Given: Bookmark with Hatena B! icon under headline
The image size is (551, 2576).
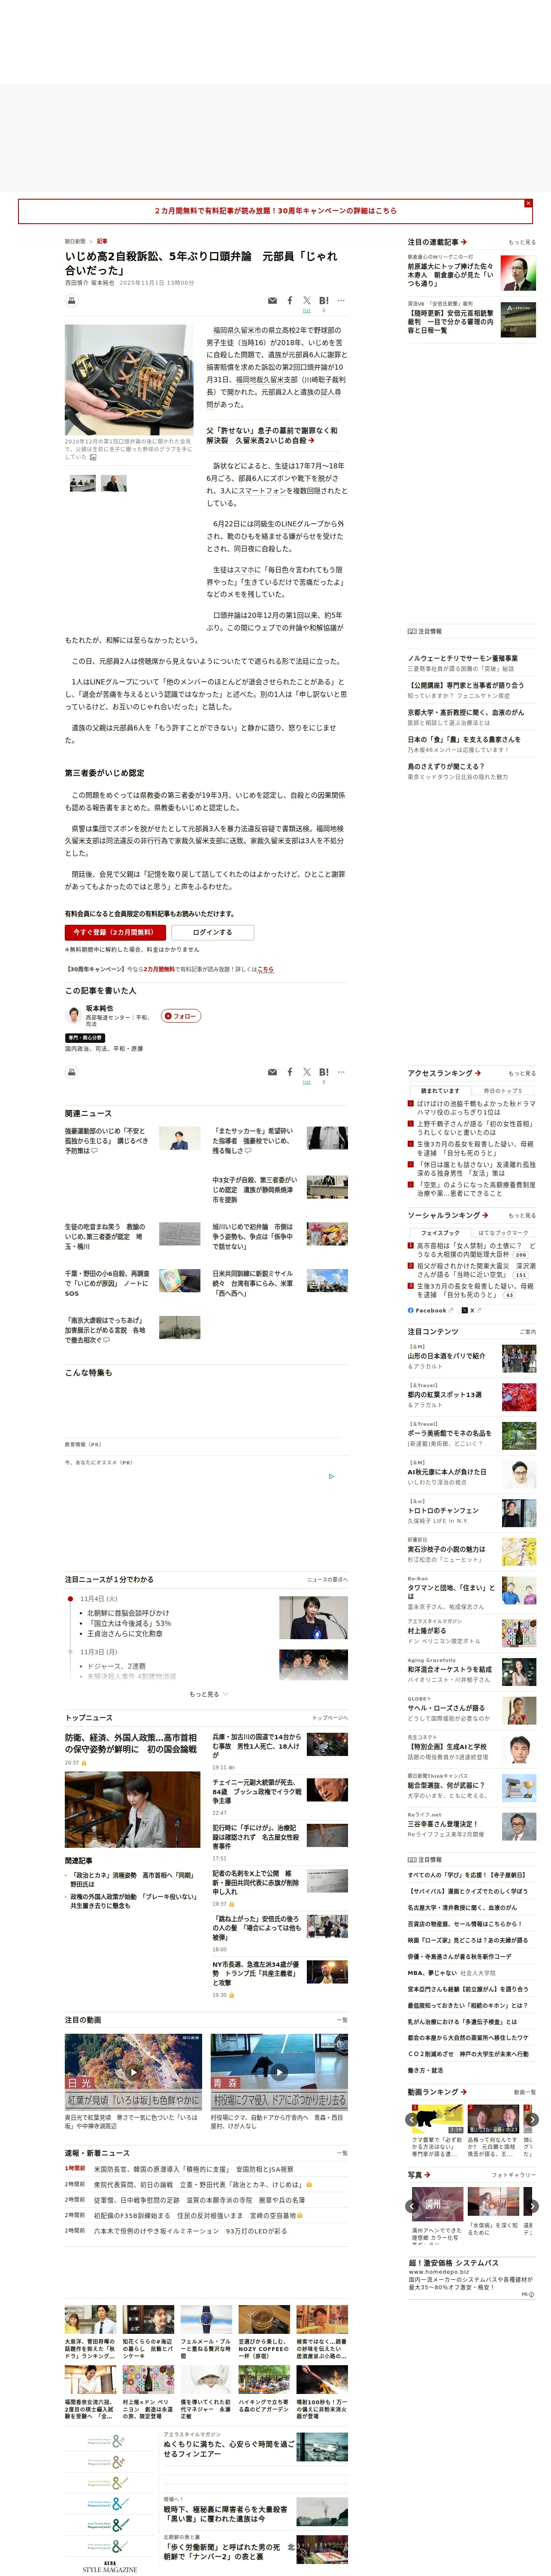Looking at the screenshot, I should click(x=324, y=300).
